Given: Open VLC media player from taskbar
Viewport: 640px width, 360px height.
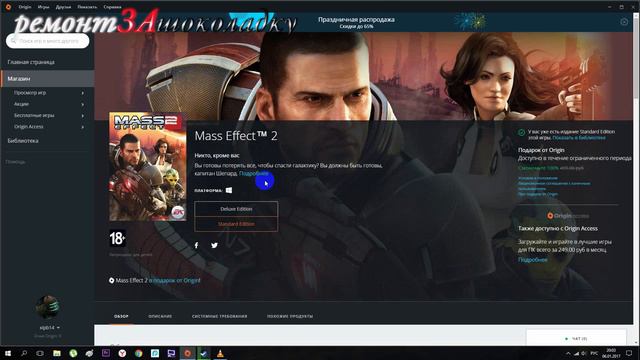Looking at the screenshot, I should tap(220, 353).
